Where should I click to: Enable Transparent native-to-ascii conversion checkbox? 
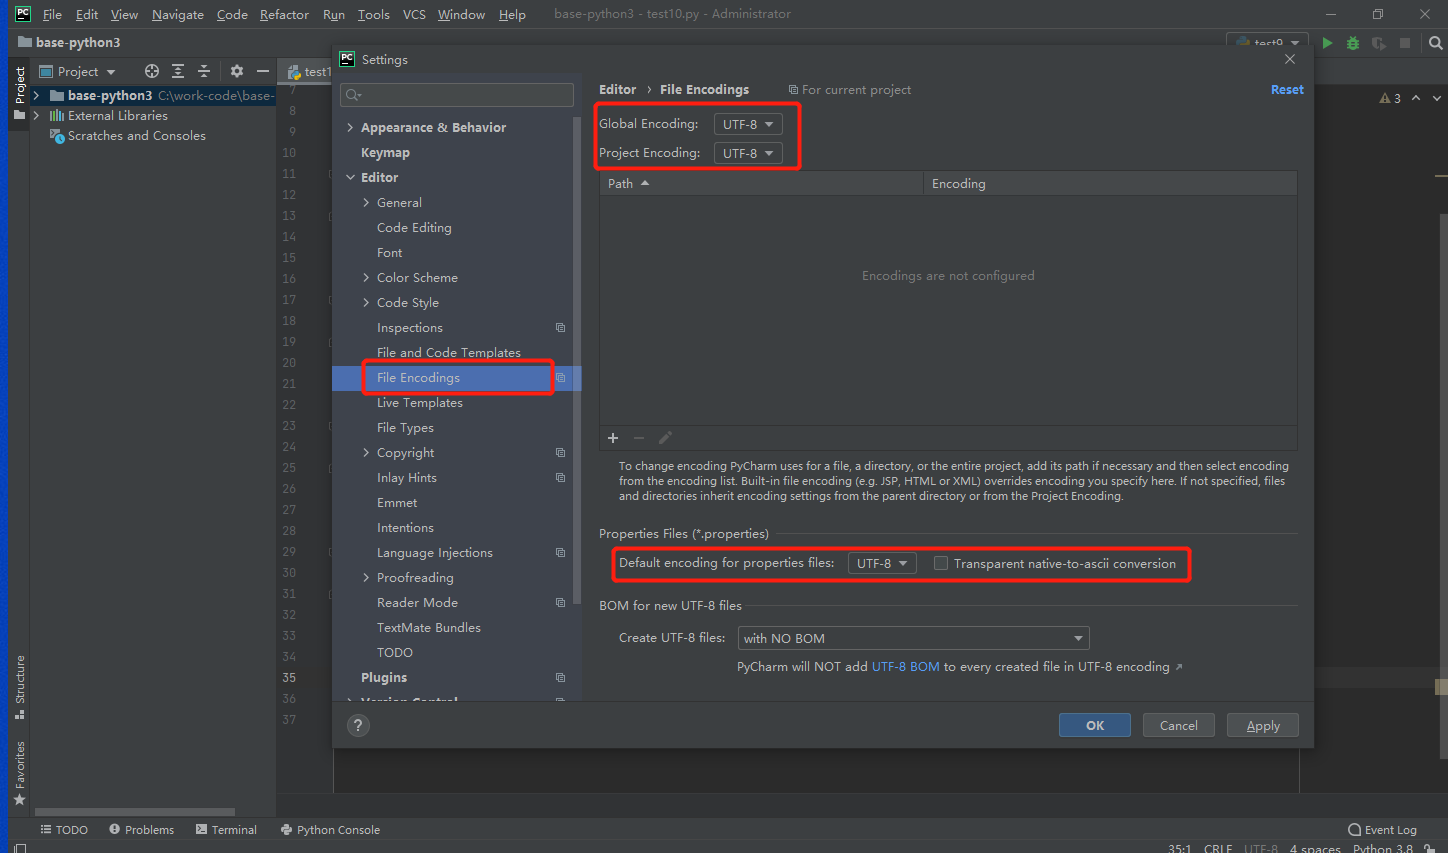(x=941, y=563)
